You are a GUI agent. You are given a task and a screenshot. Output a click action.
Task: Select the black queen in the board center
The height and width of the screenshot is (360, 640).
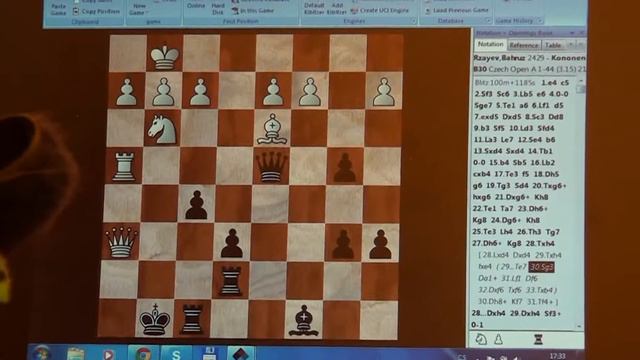271,167
